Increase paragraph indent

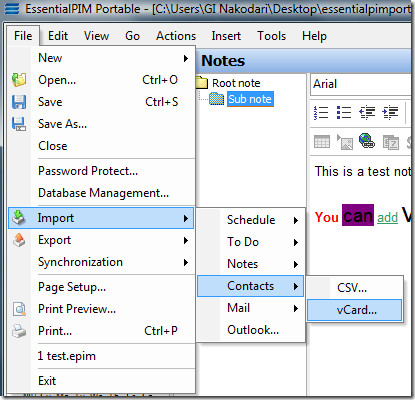[x=390, y=113]
